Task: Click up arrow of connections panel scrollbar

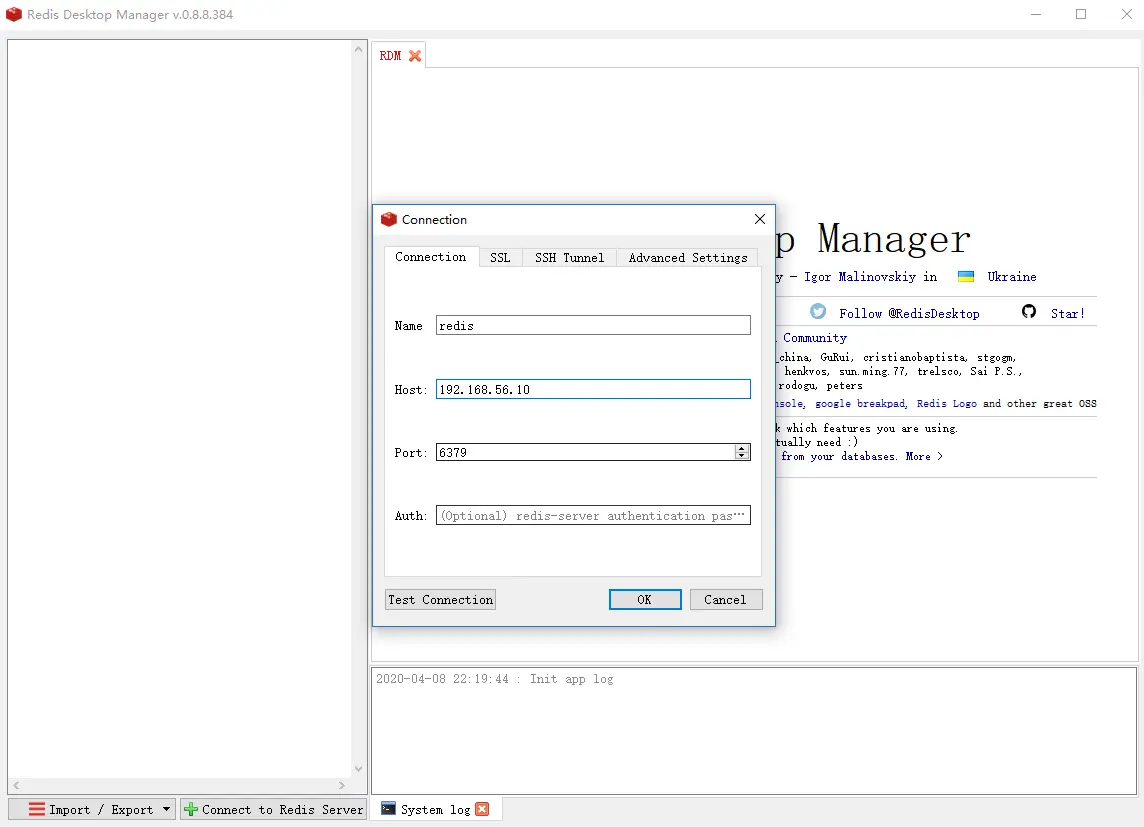Action: 358,50
